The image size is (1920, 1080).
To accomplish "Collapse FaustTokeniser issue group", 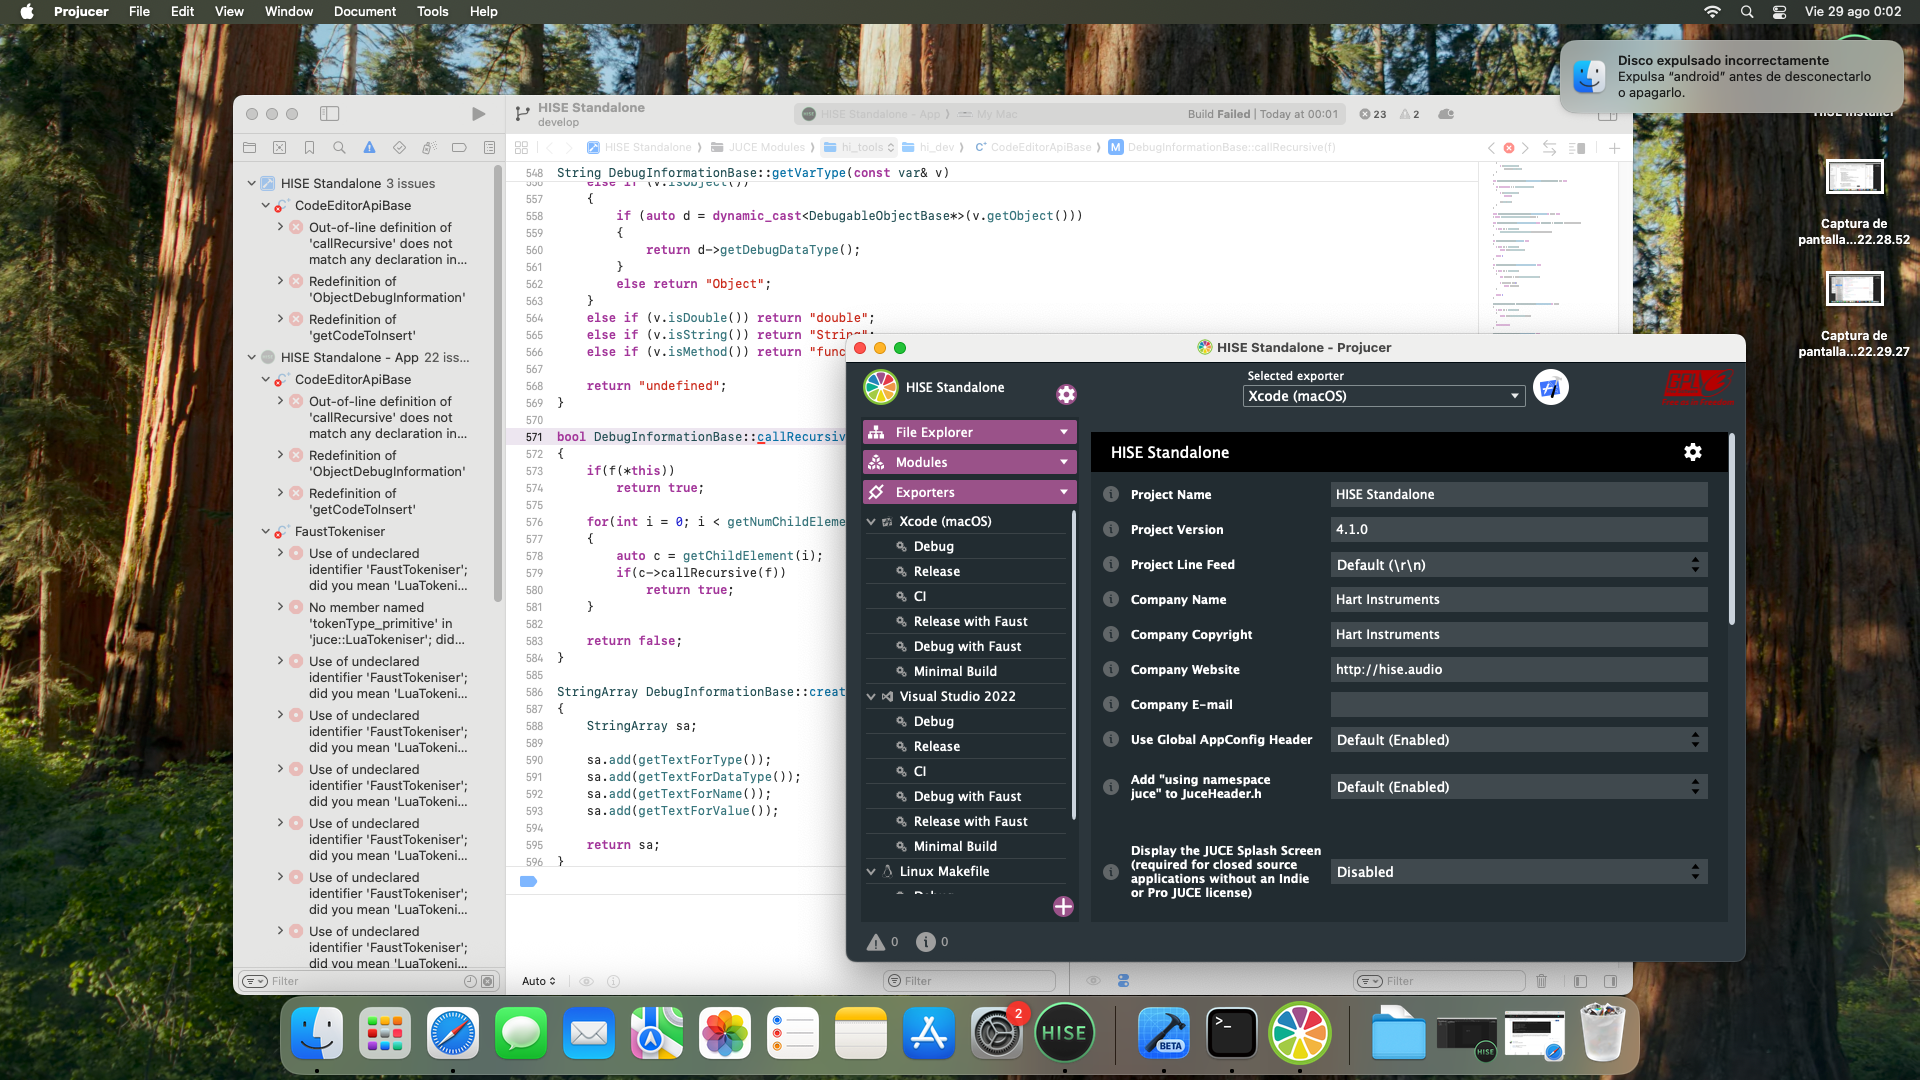I will (x=266, y=532).
